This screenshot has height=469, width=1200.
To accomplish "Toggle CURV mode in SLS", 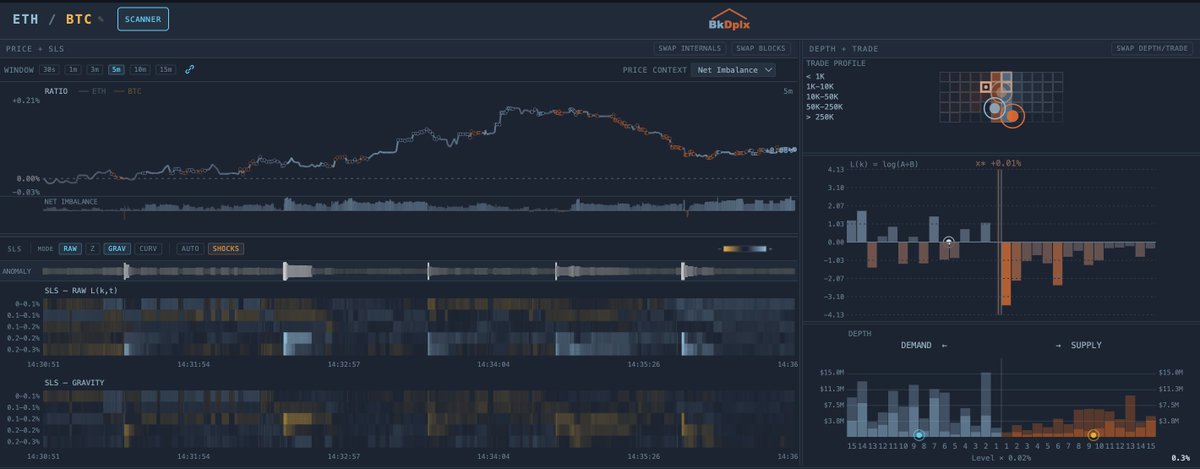I will 148,248.
